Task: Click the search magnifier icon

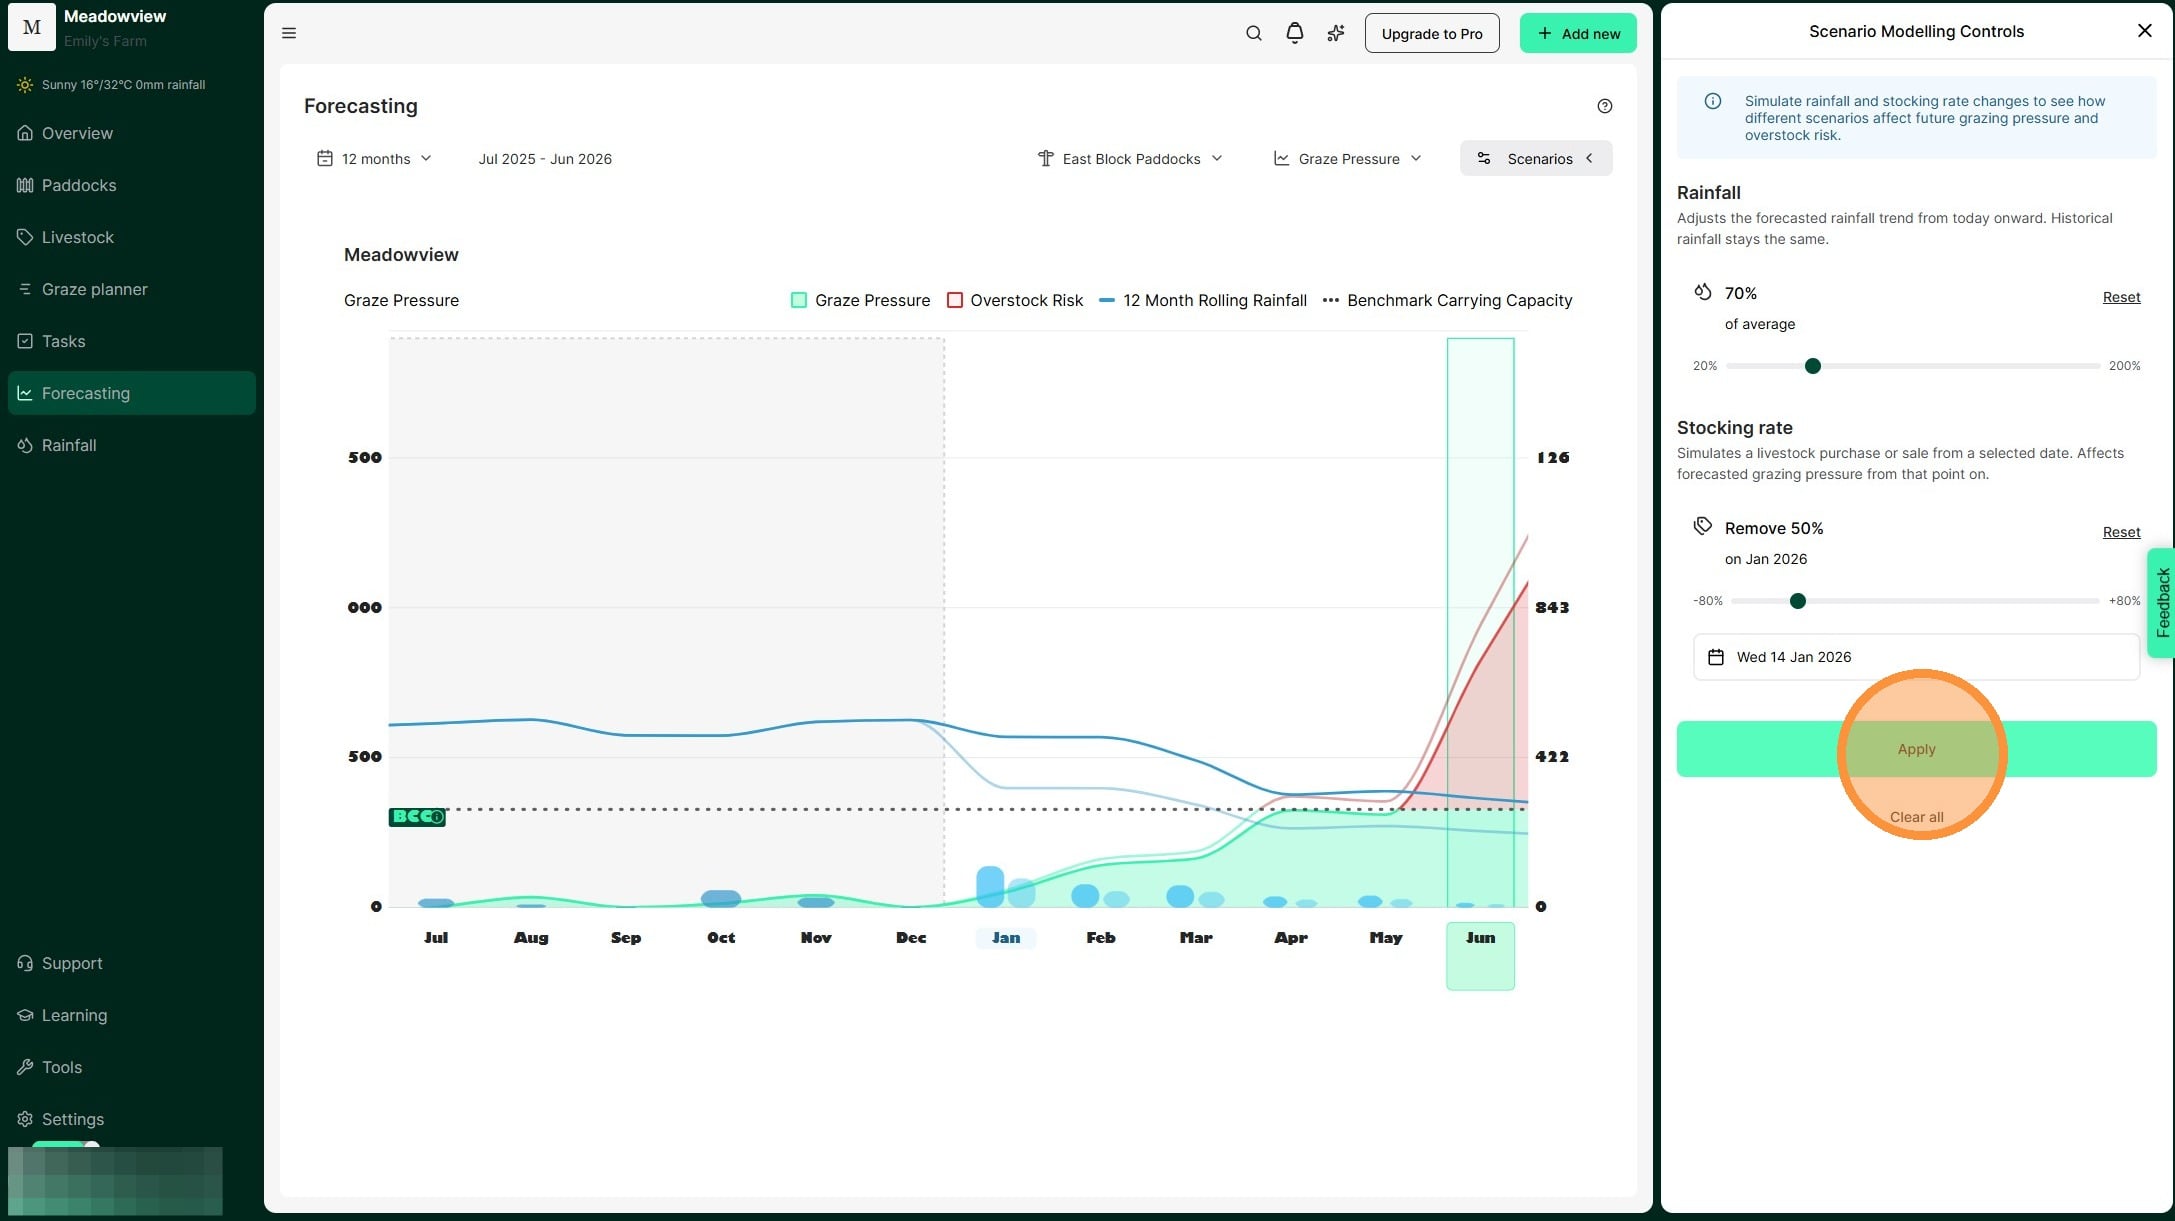Action: point(1253,33)
